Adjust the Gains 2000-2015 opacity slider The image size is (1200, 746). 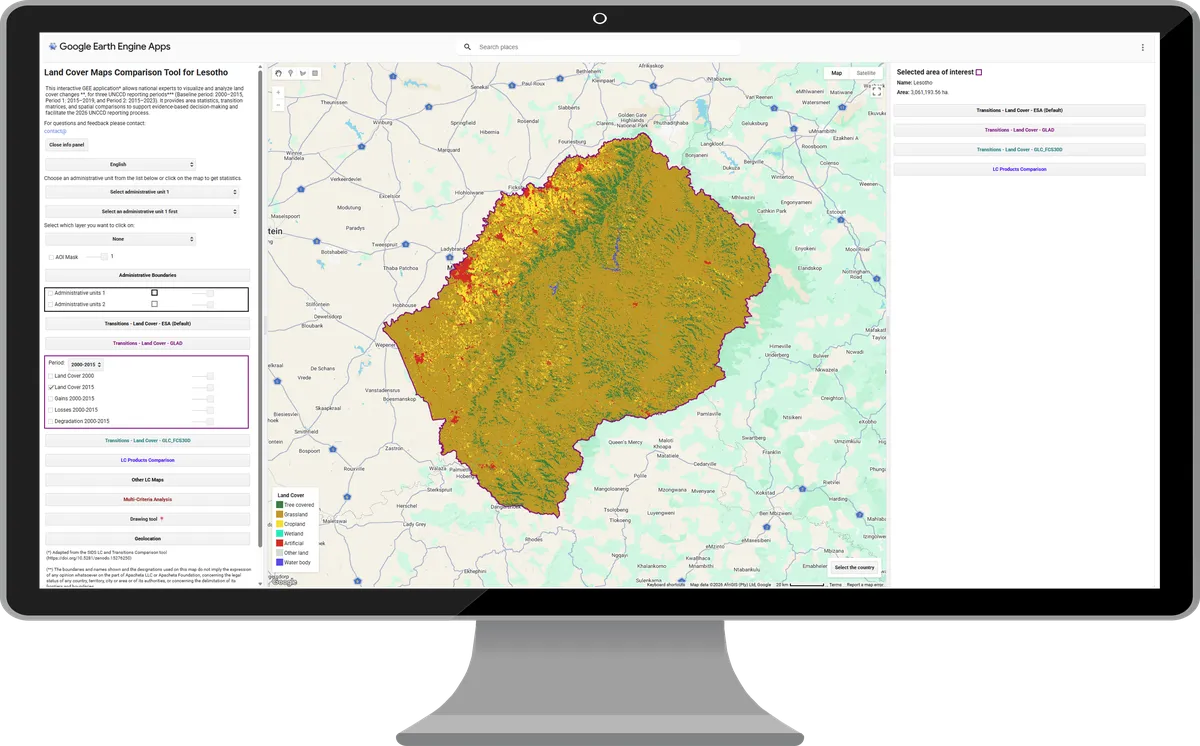coord(203,398)
